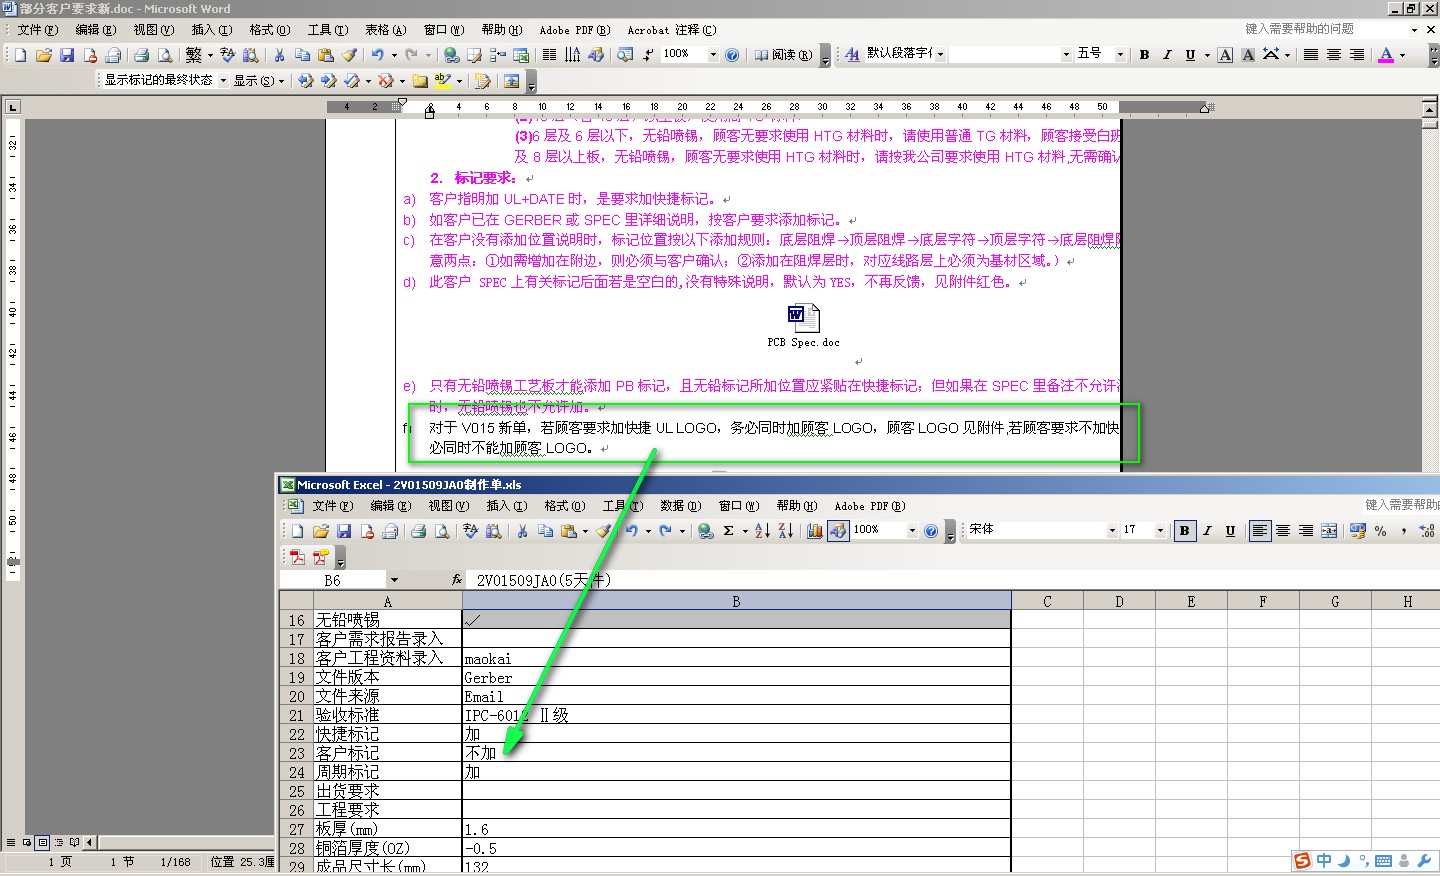Image resolution: width=1440 pixels, height=876 pixels.
Task: Click Merge and Center icon in Excel
Action: click(1329, 531)
